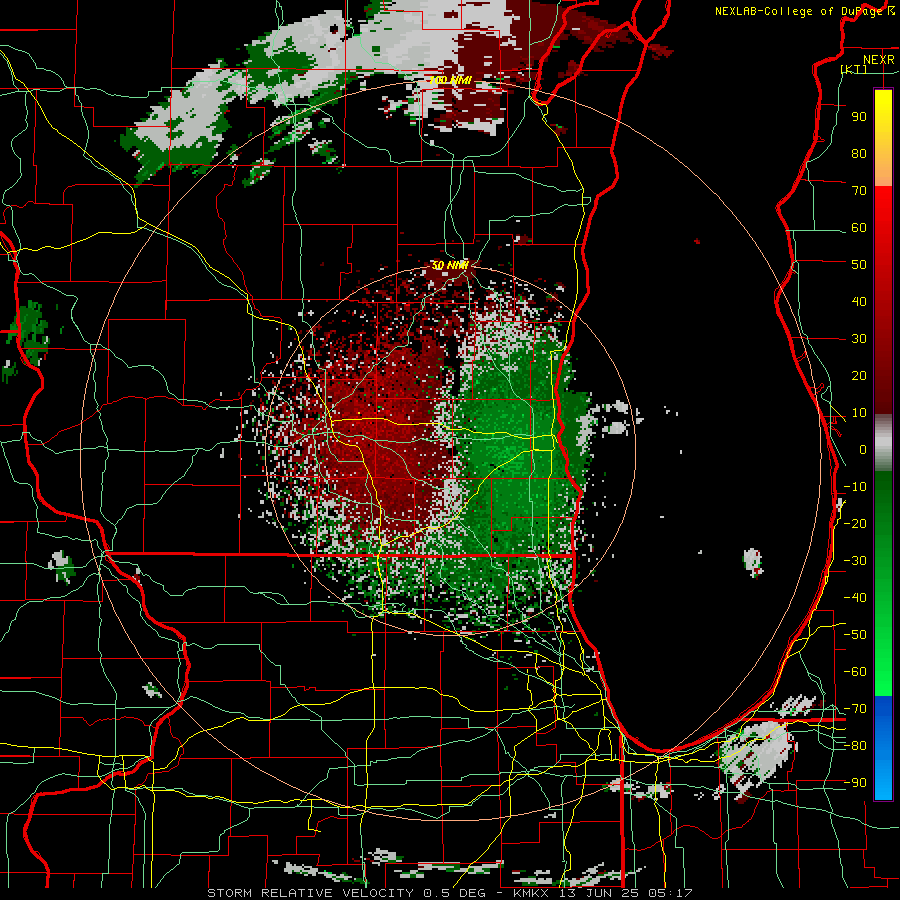Viewport: 900px width, 900px height.
Task: Click the positive 20 scale value
Action: click(x=859, y=375)
